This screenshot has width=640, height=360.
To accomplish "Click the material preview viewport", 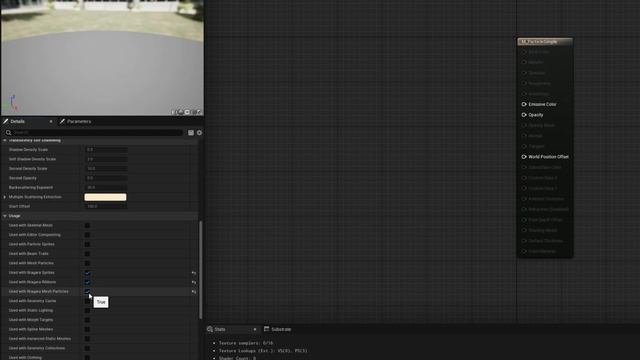I will click(102, 58).
